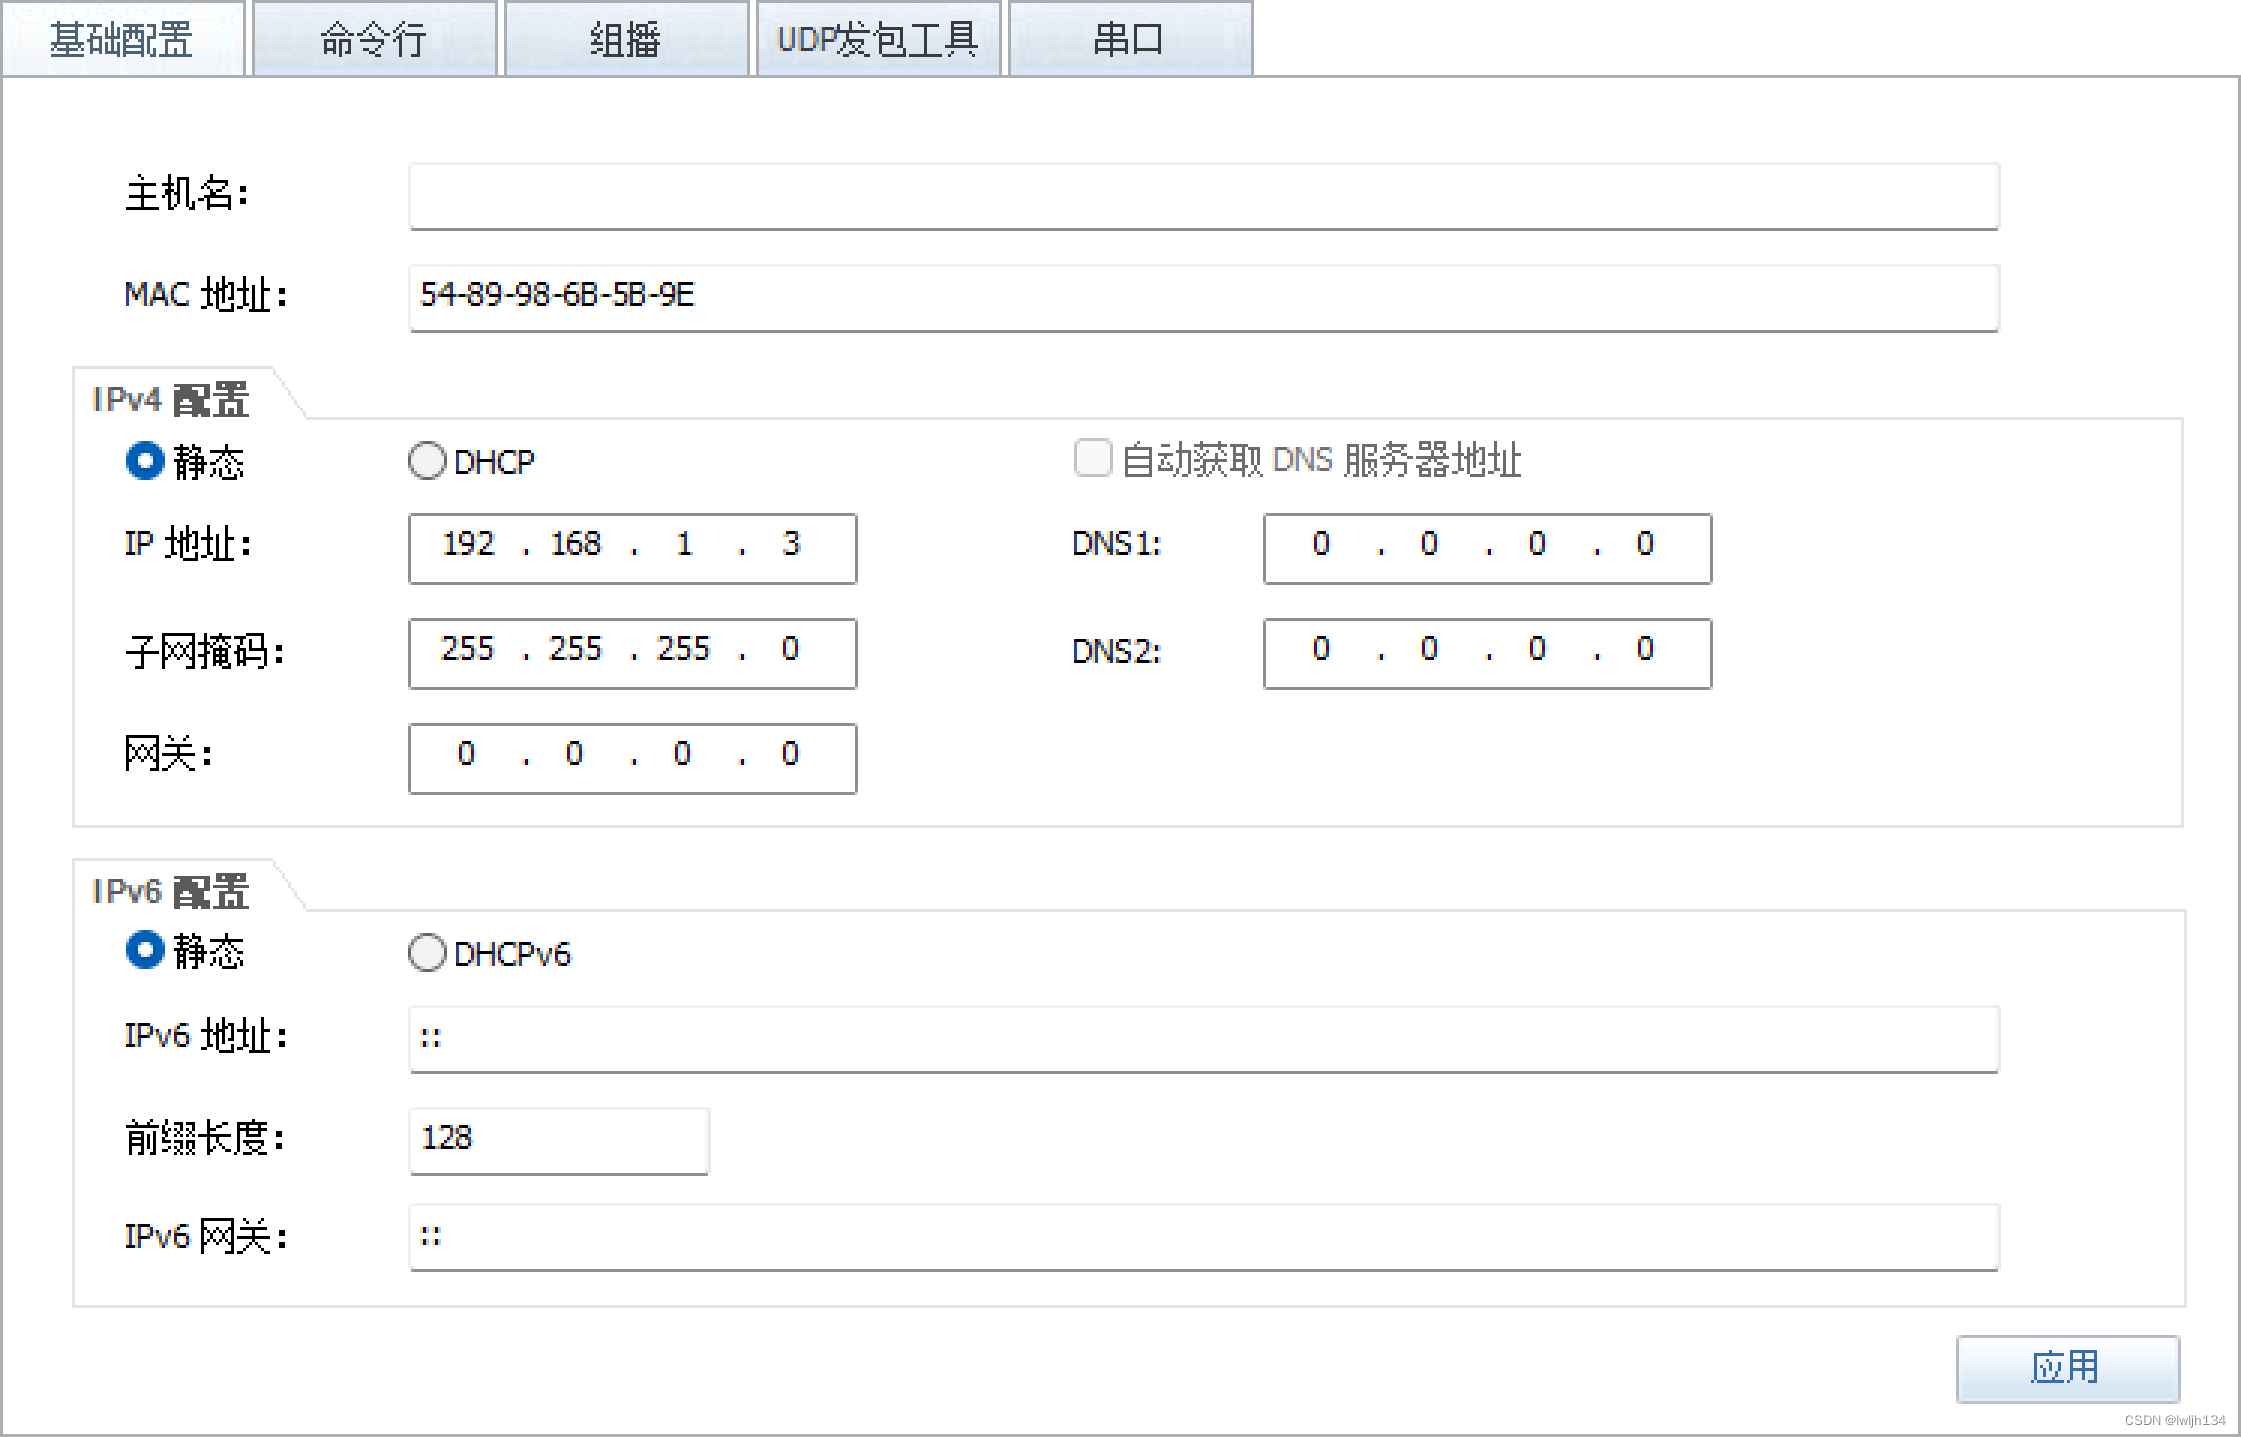
Task: Click the 前缀长度 field showing 128
Action: tap(557, 1139)
